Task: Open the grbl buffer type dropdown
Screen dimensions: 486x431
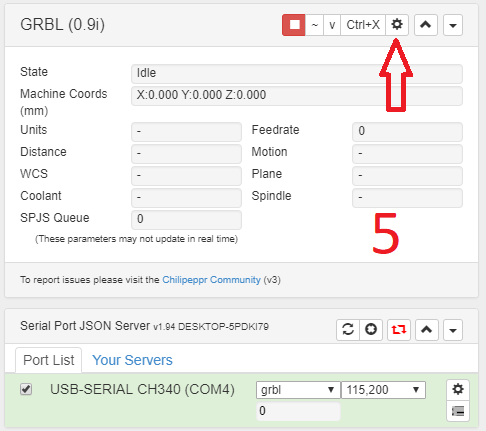Action: pyautogui.click(x=298, y=390)
